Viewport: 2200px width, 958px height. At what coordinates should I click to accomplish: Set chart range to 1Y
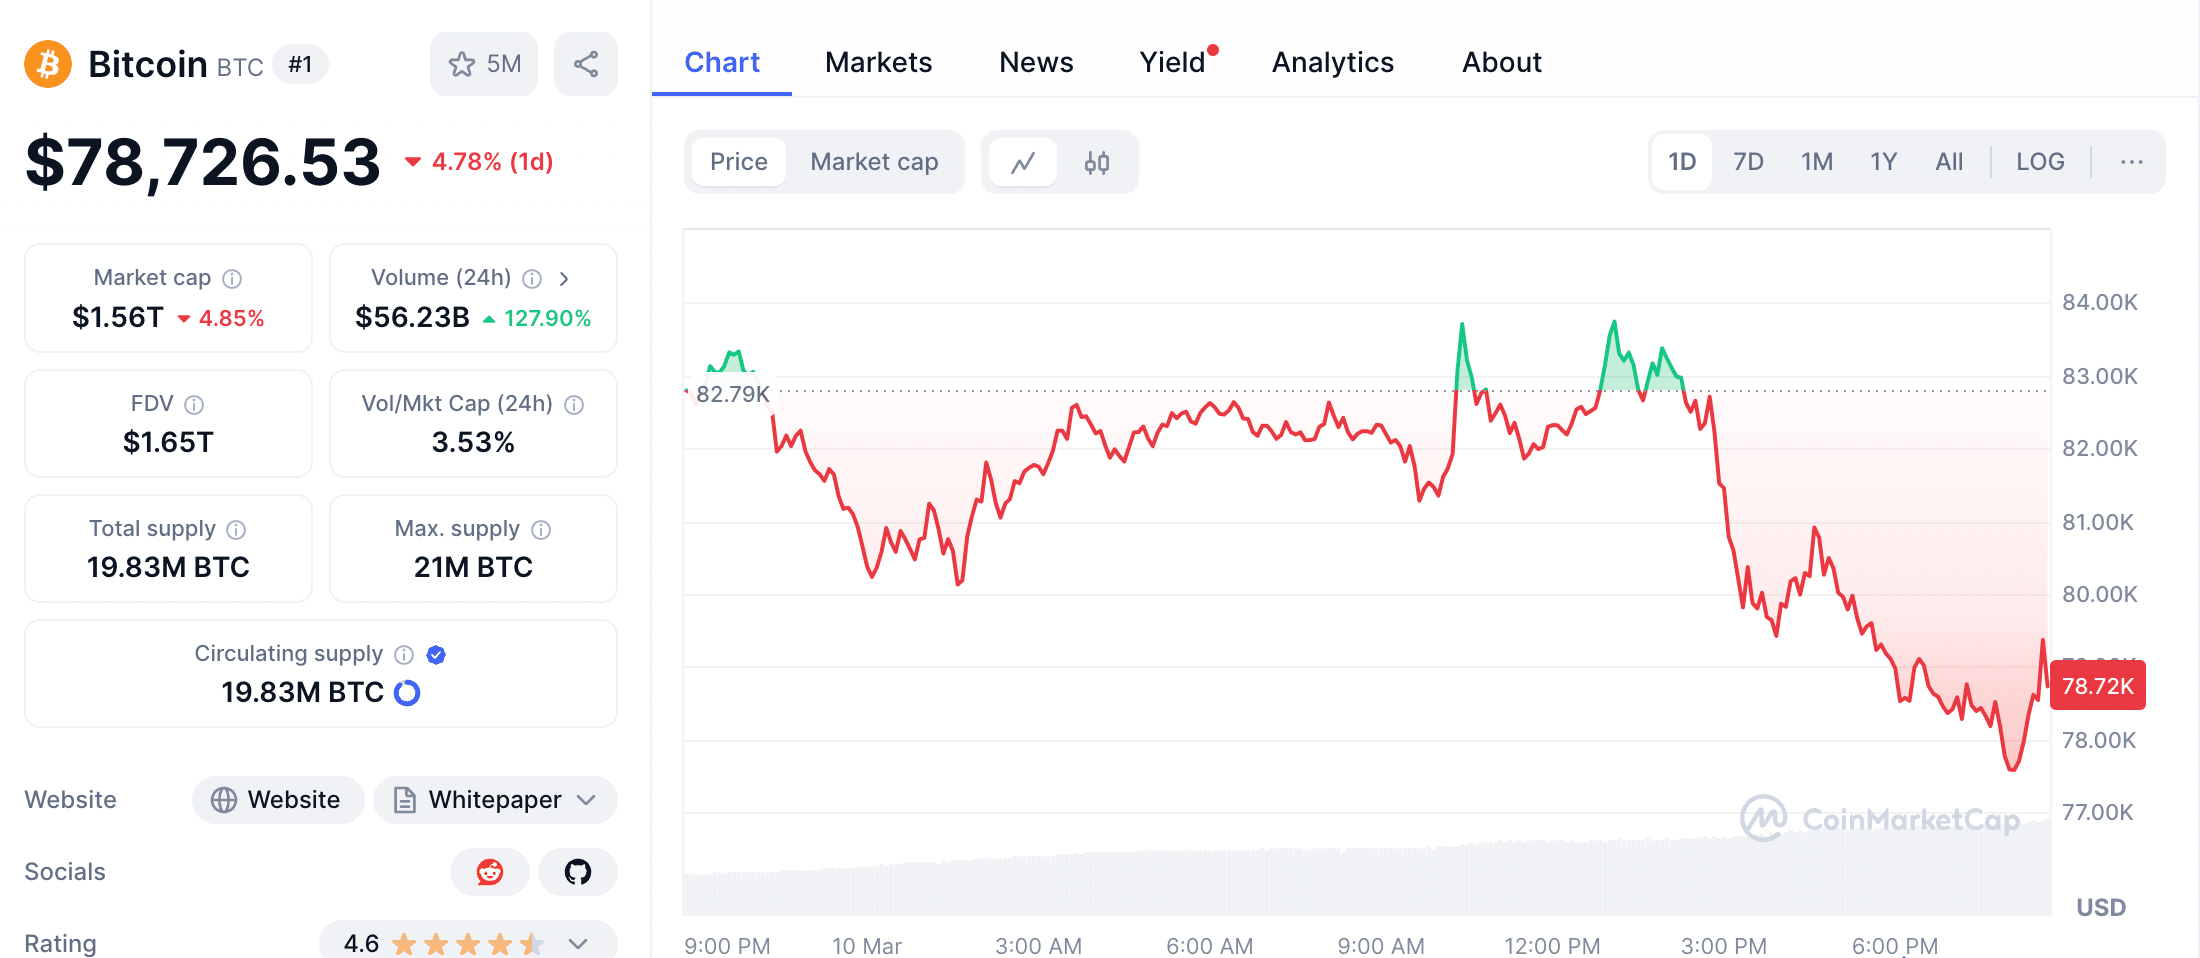point(1884,162)
